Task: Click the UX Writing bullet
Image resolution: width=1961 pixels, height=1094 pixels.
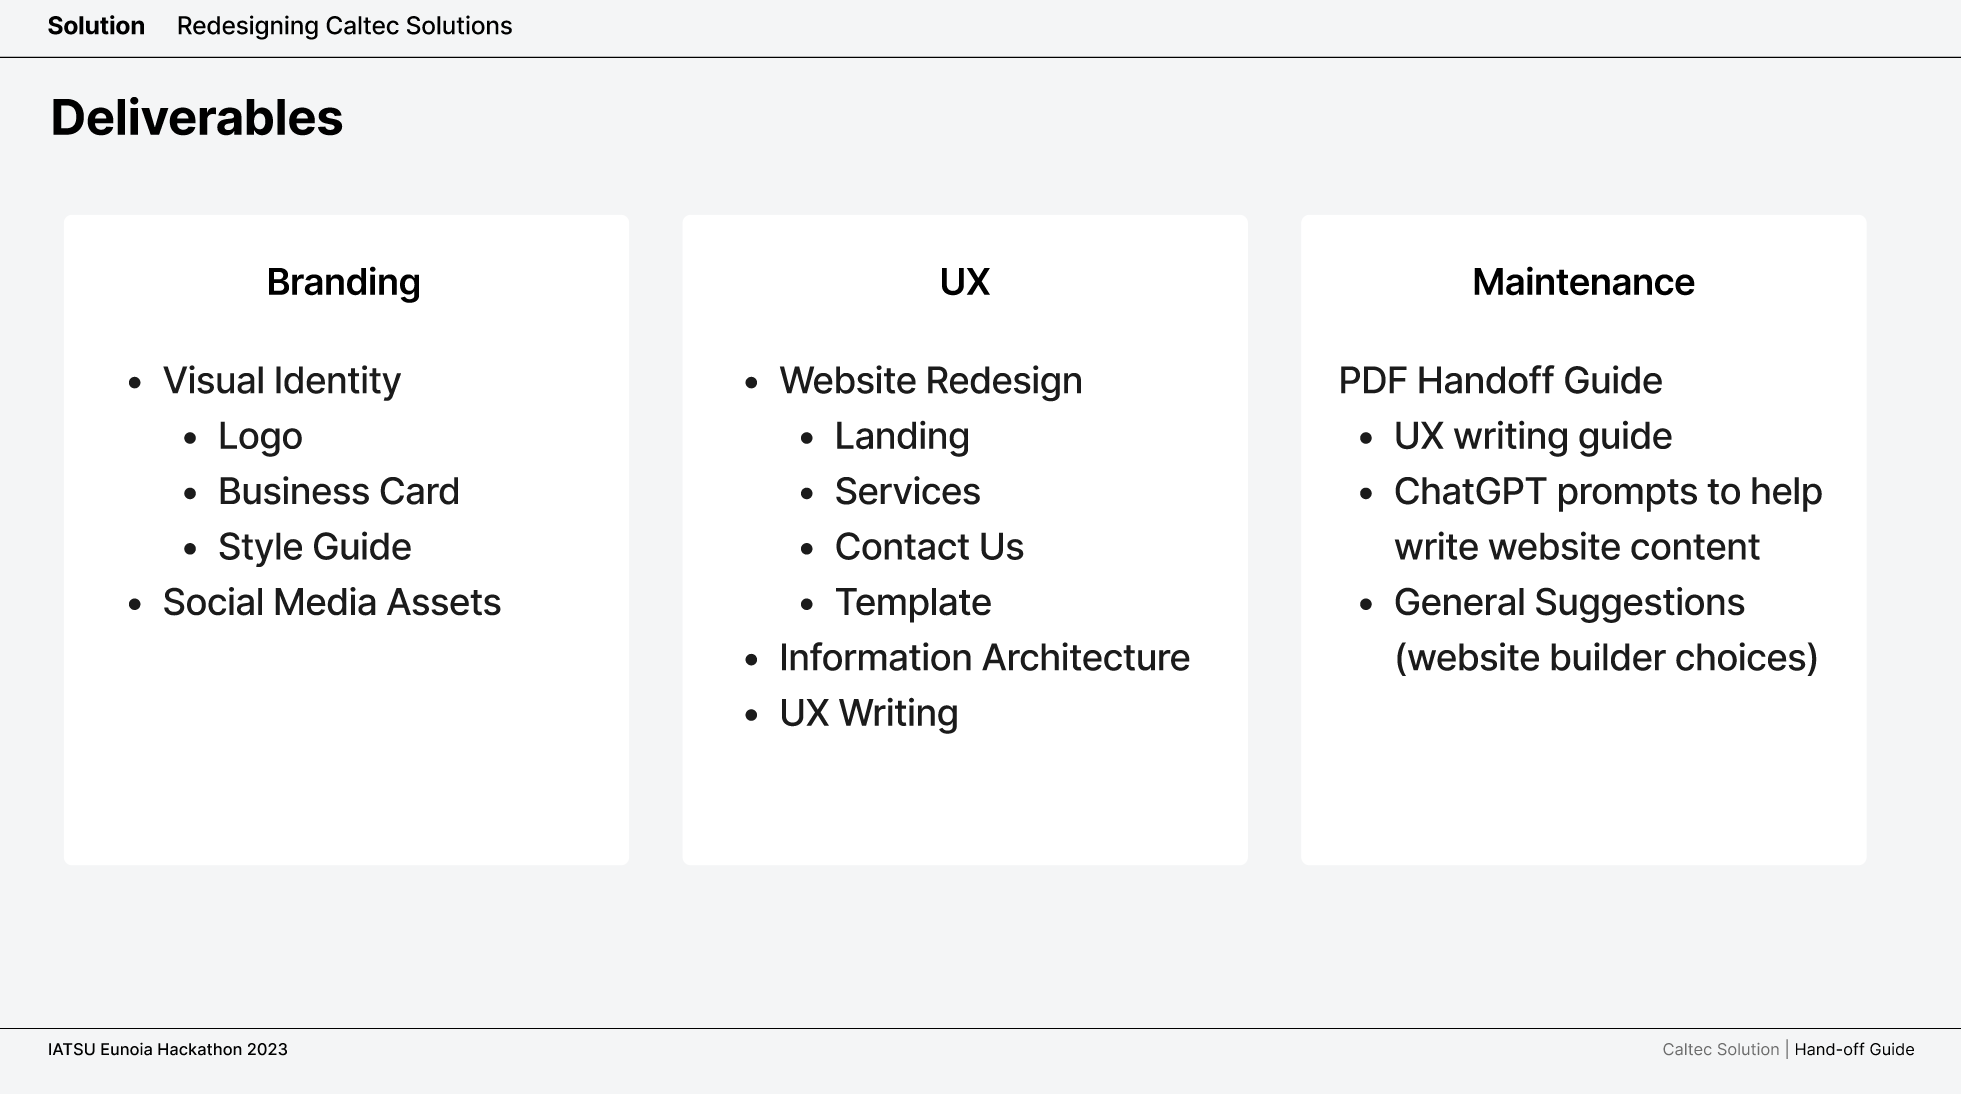Action: (868, 714)
